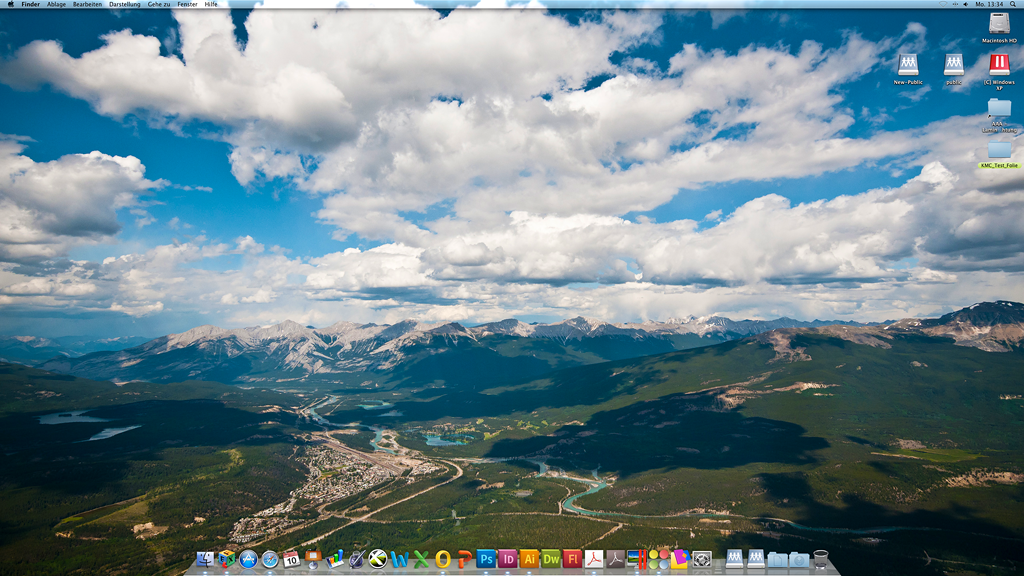Open the gear preferences icon in Dock
This screenshot has height=576, width=1024.
click(x=701, y=559)
